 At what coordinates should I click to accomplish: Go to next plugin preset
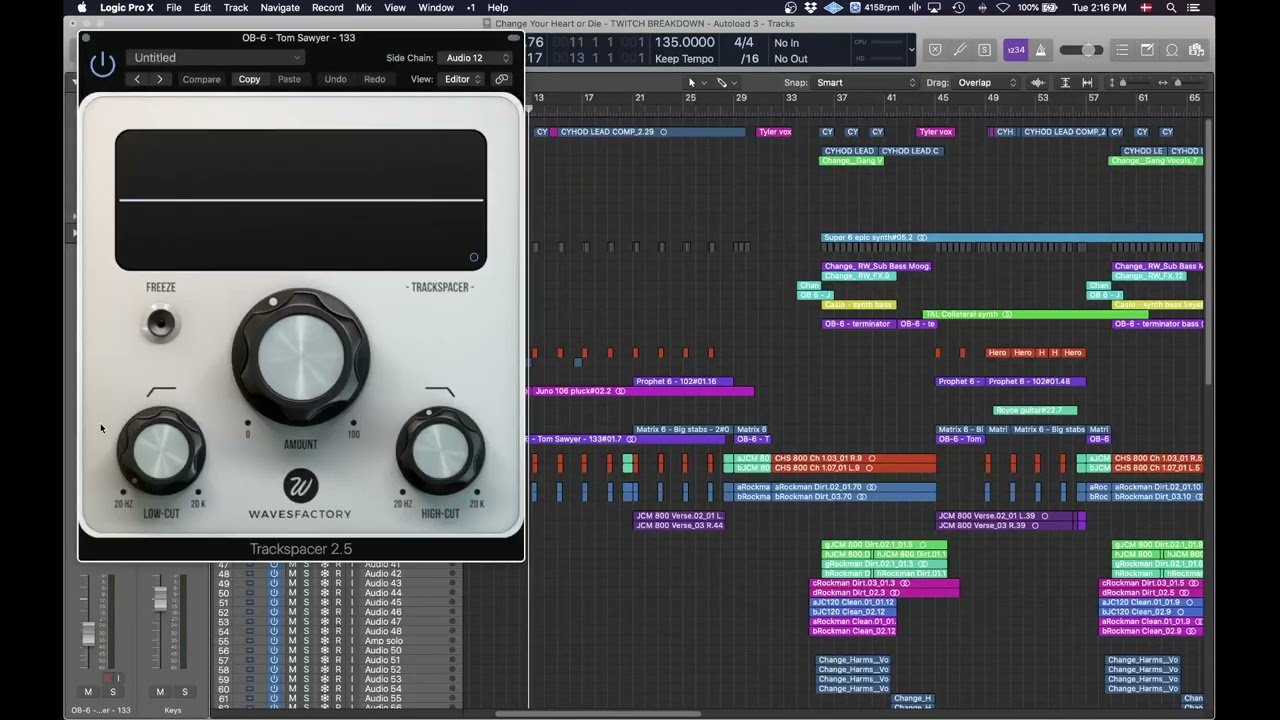tap(160, 79)
